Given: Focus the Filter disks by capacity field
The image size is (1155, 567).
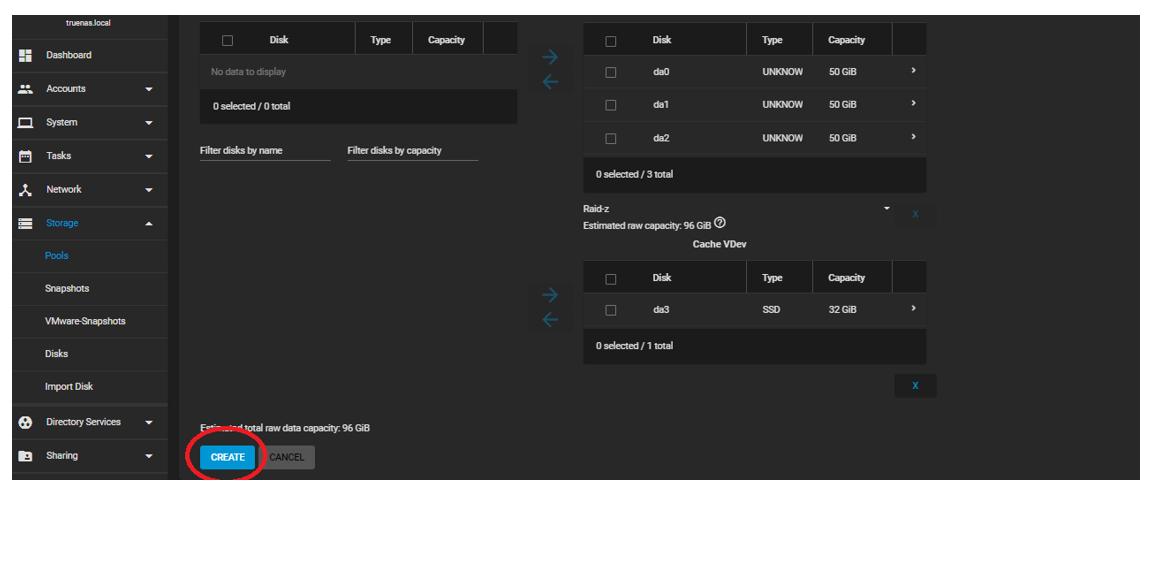Looking at the screenshot, I should [412, 150].
